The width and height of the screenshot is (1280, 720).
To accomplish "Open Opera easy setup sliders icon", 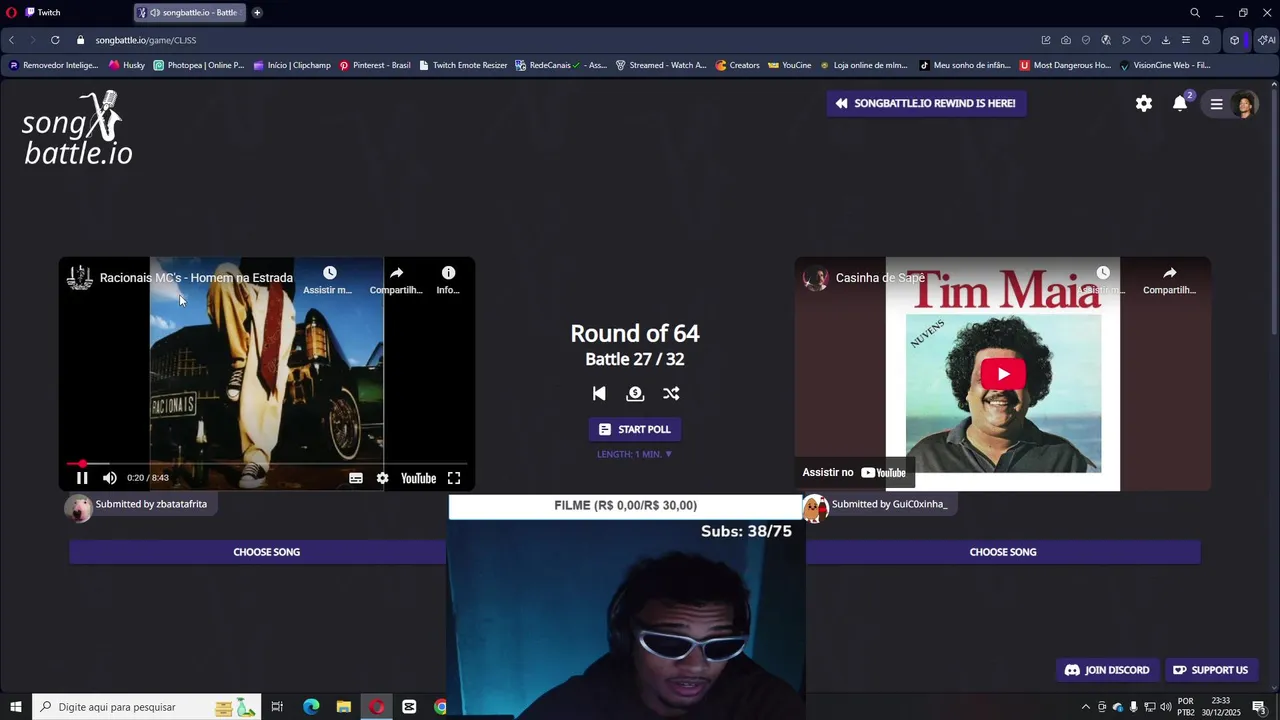I will coord(1186,40).
